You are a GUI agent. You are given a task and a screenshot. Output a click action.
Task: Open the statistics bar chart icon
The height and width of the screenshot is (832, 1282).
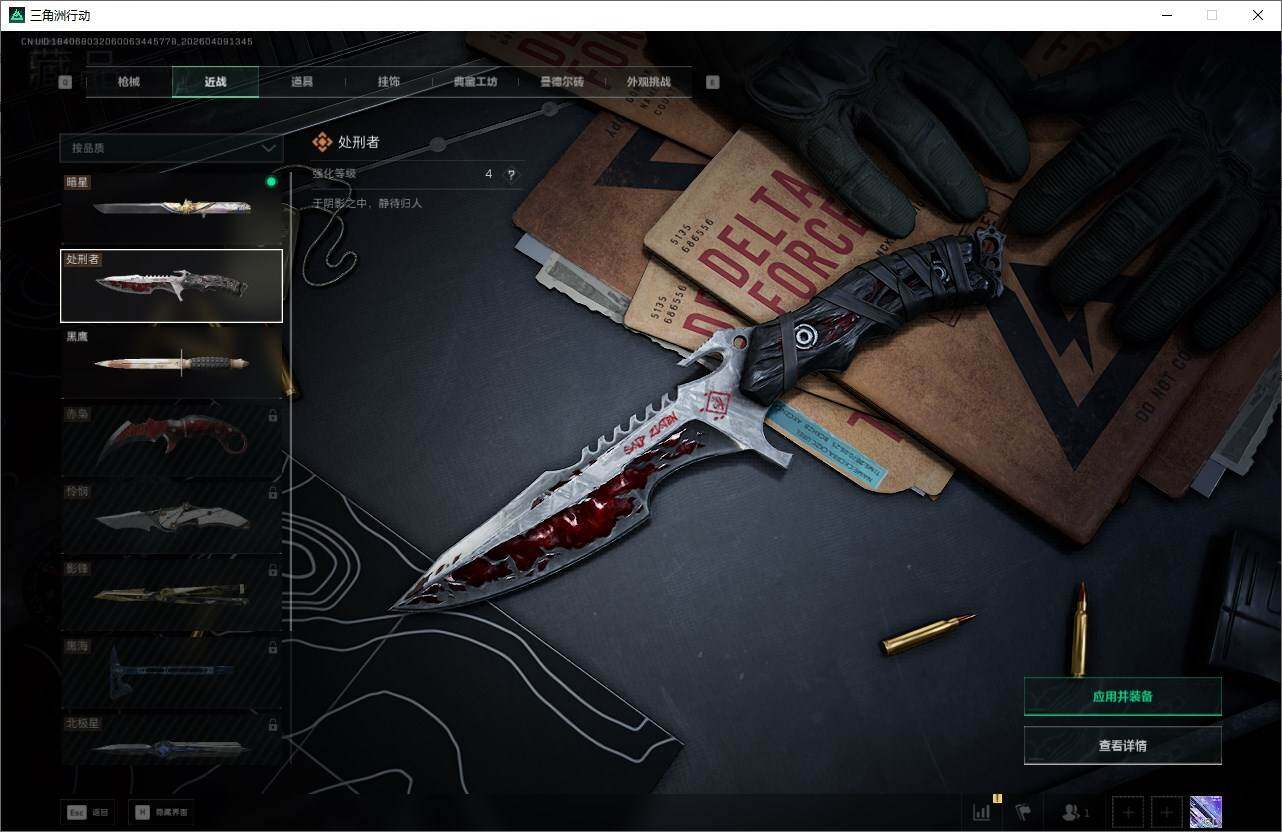click(981, 812)
